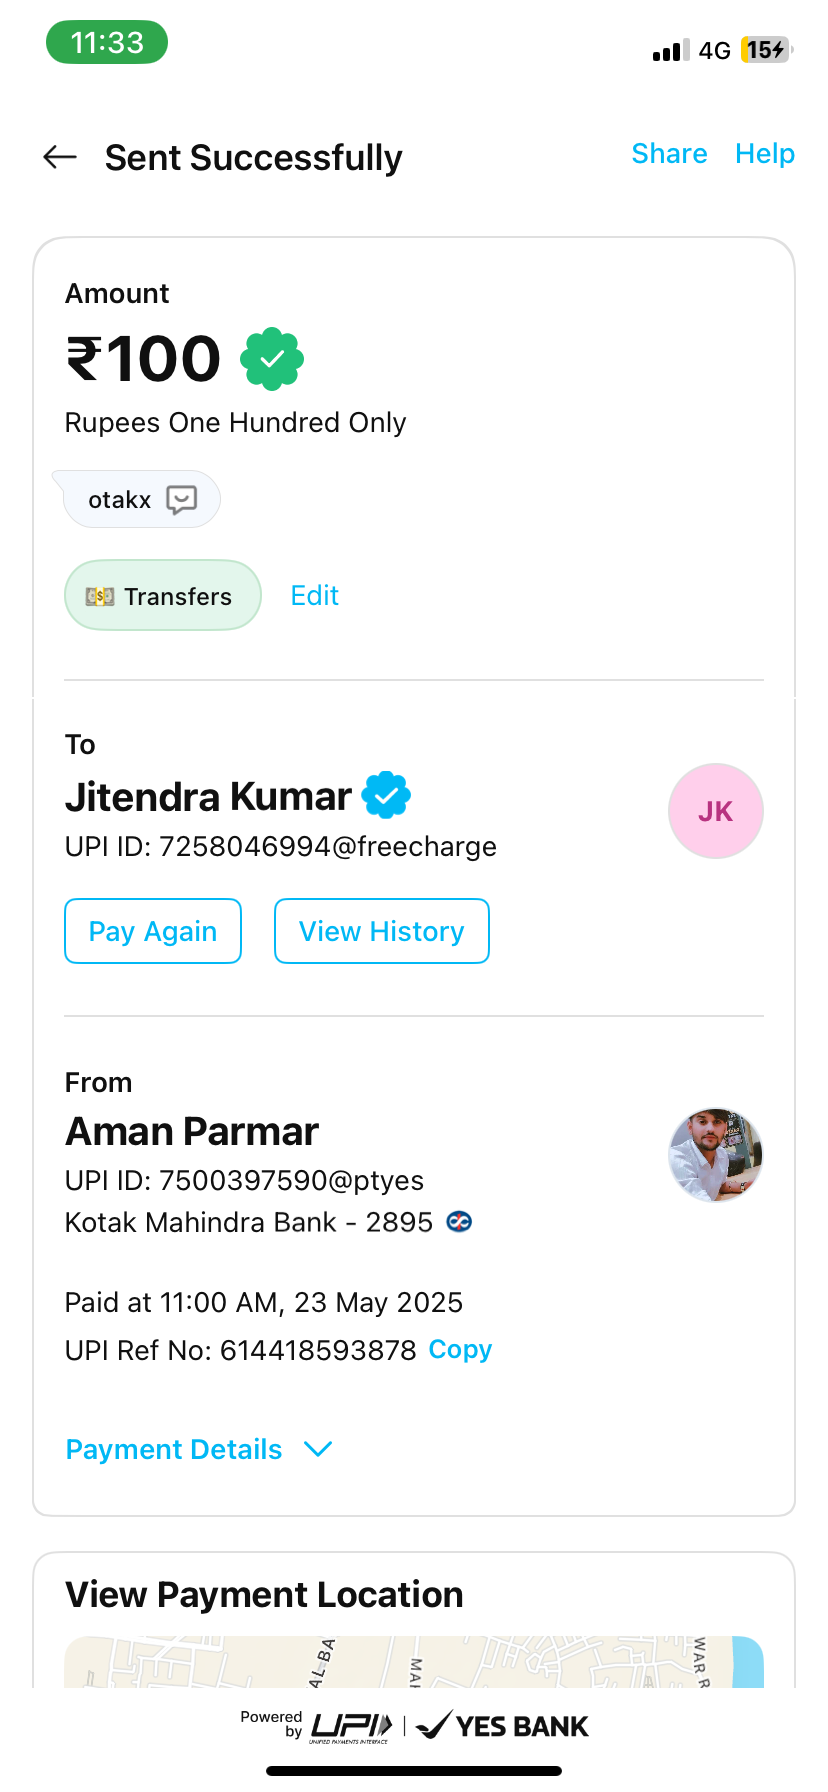
Task: Share this payment receipt
Action: pos(669,154)
